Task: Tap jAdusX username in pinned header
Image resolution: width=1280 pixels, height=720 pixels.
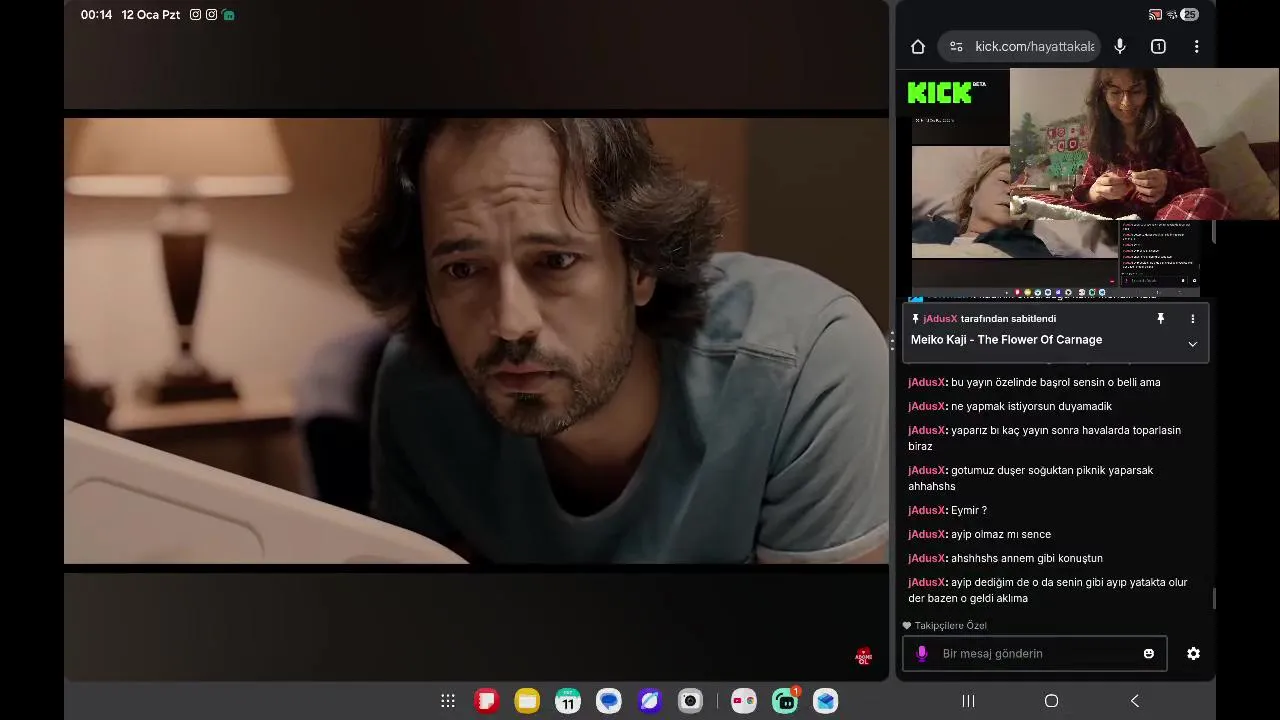Action: 940,318
